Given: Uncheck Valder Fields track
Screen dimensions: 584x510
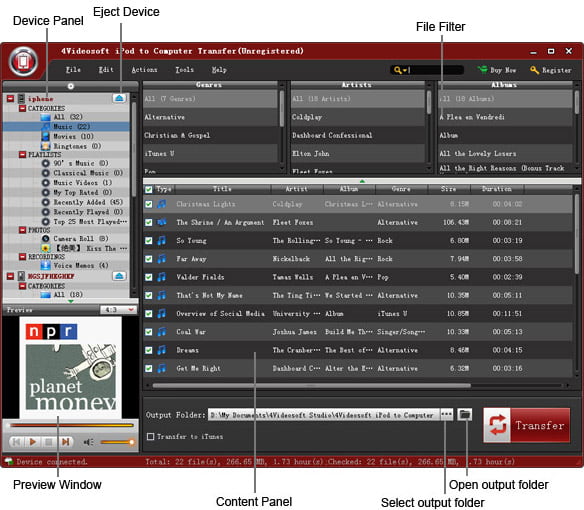Looking at the screenshot, I should click(149, 277).
